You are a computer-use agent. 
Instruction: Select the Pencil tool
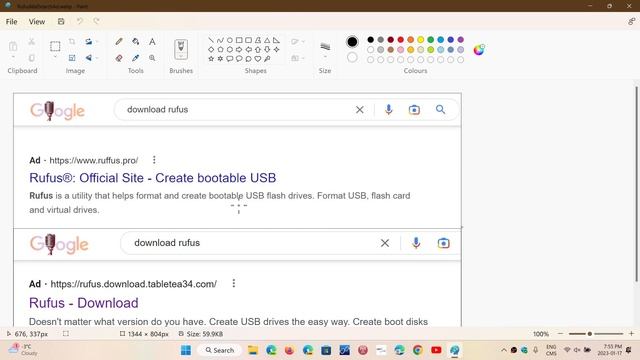pos(119,41)
